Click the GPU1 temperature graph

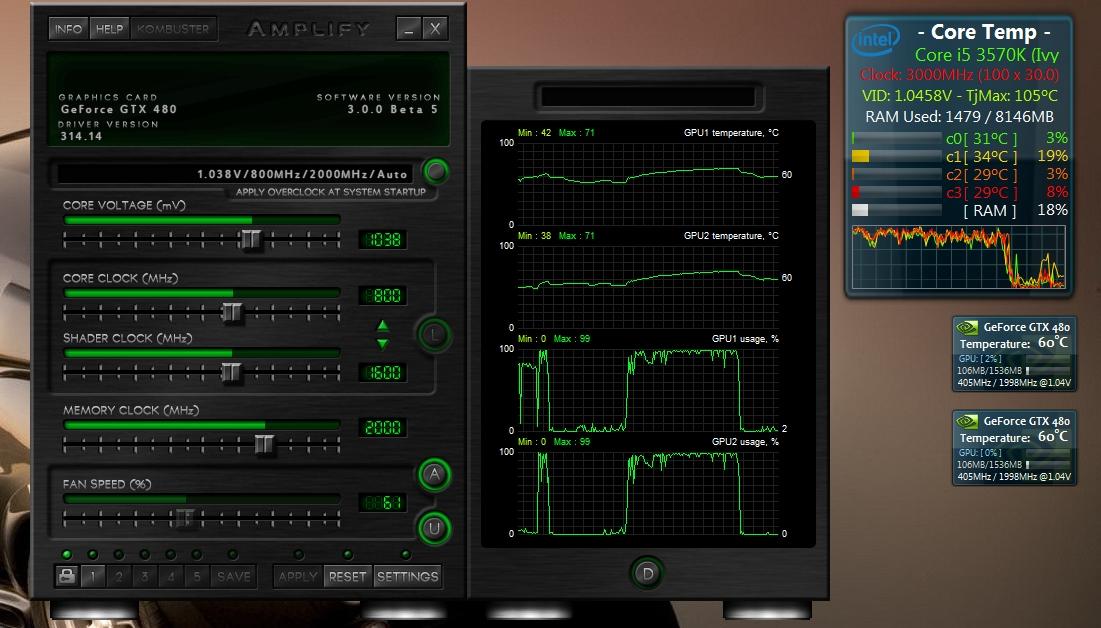(648, 183)
